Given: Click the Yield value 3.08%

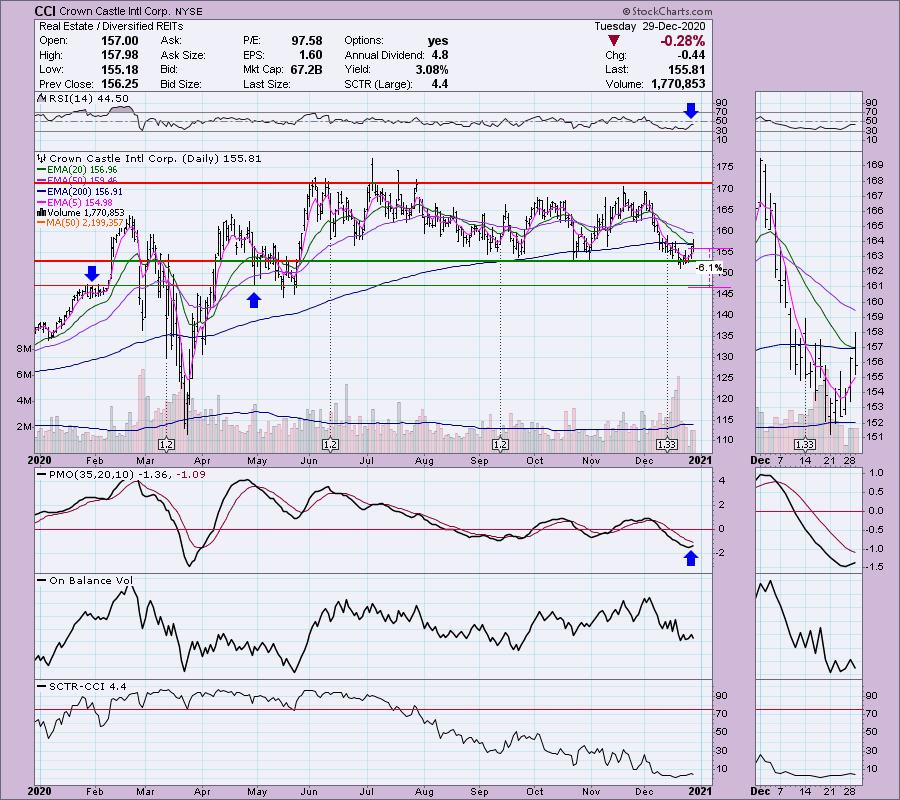Looking at the screenshot, I should pos(432,69).
